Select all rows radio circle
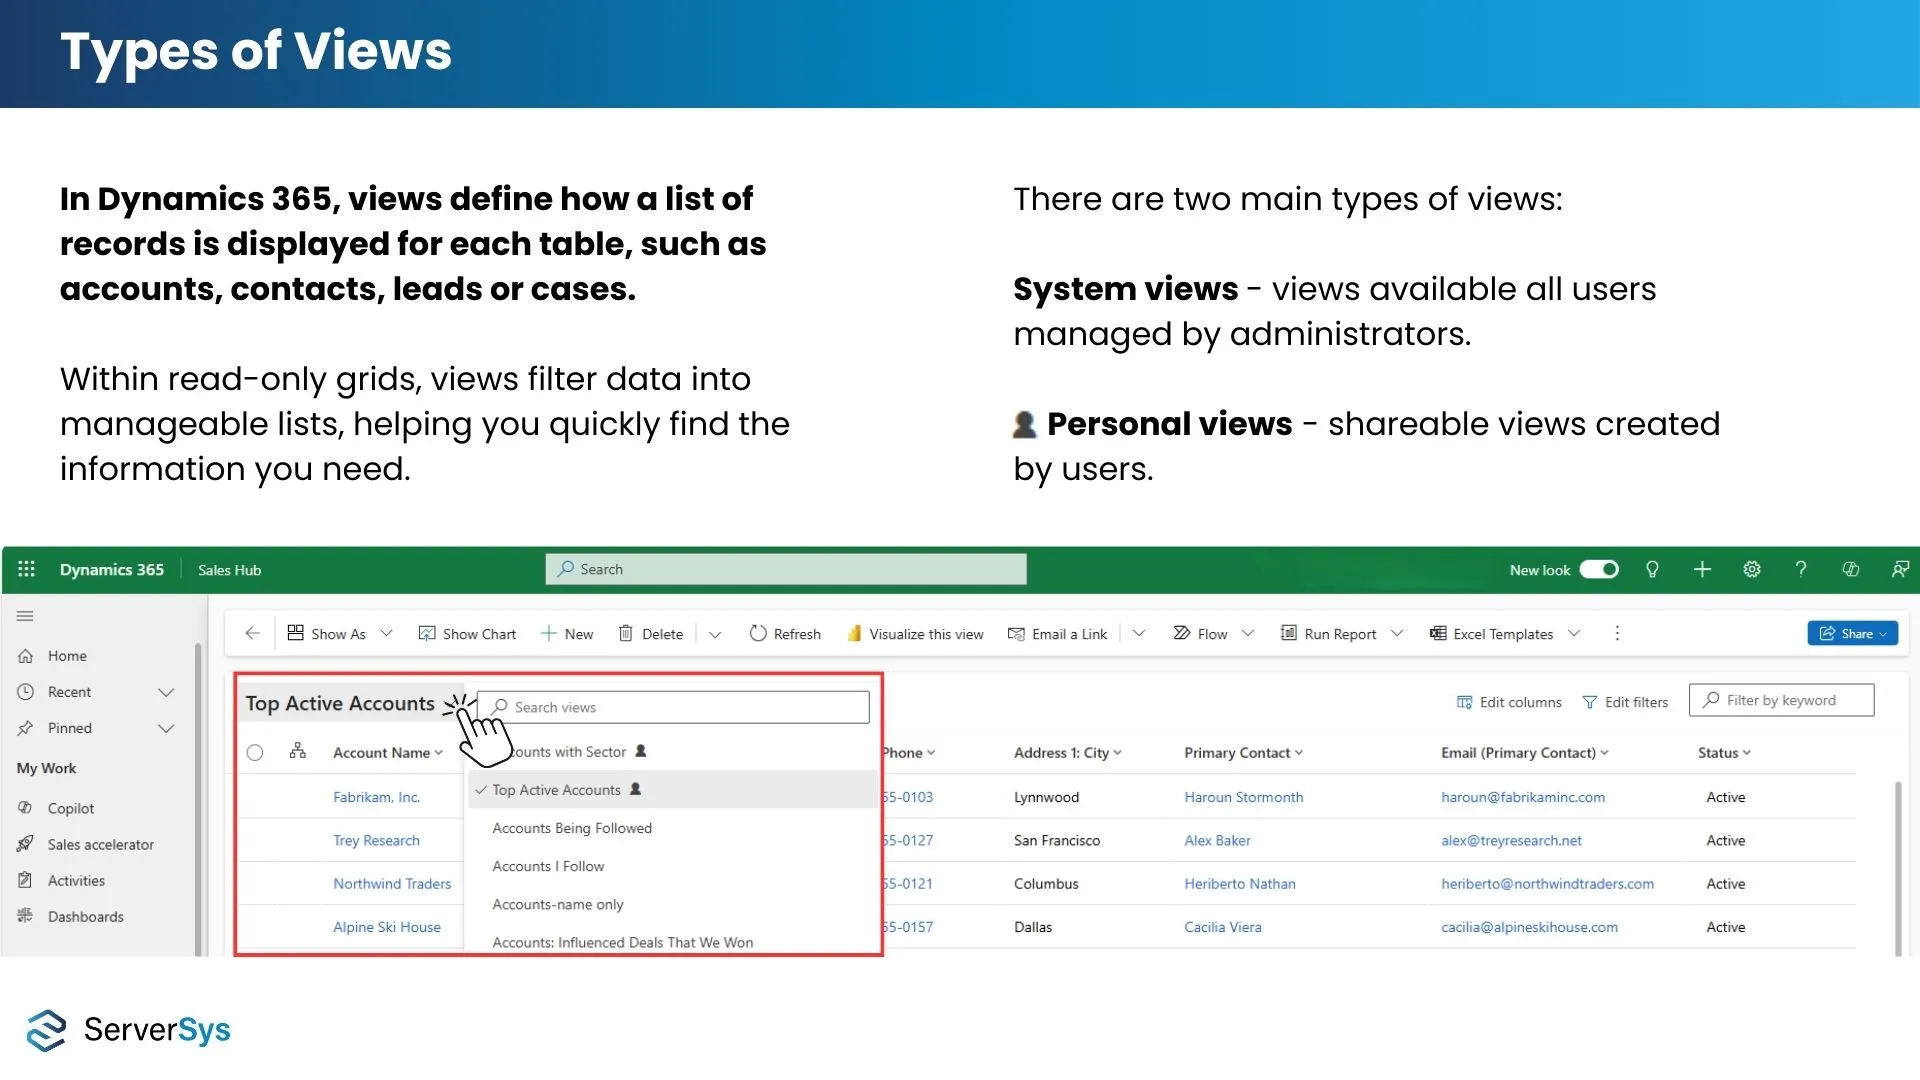Image resolution: width=1920 pixels, height=1080 pixels. [255, 752]
